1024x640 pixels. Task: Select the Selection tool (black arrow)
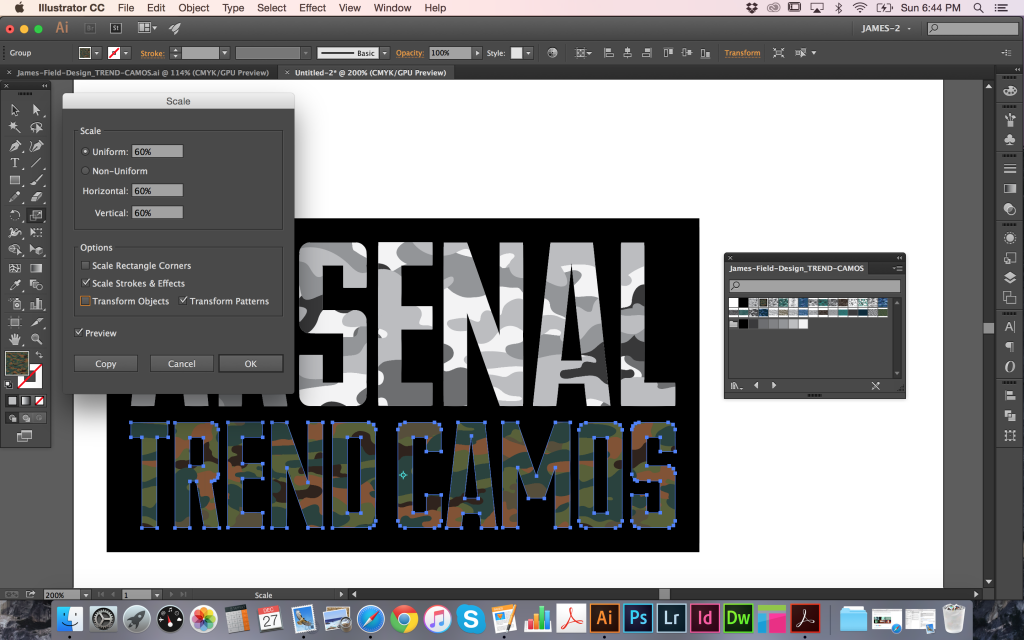click(x=15, y=110)
